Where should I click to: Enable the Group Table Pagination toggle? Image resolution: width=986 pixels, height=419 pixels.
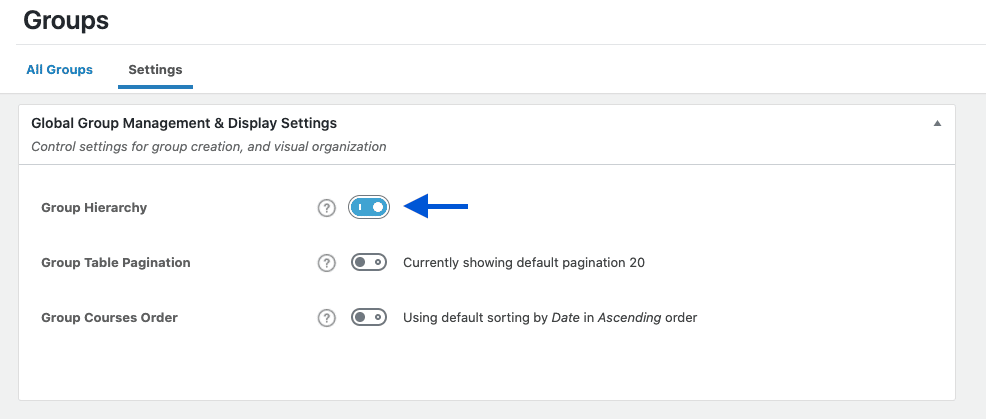coord(369,262)
